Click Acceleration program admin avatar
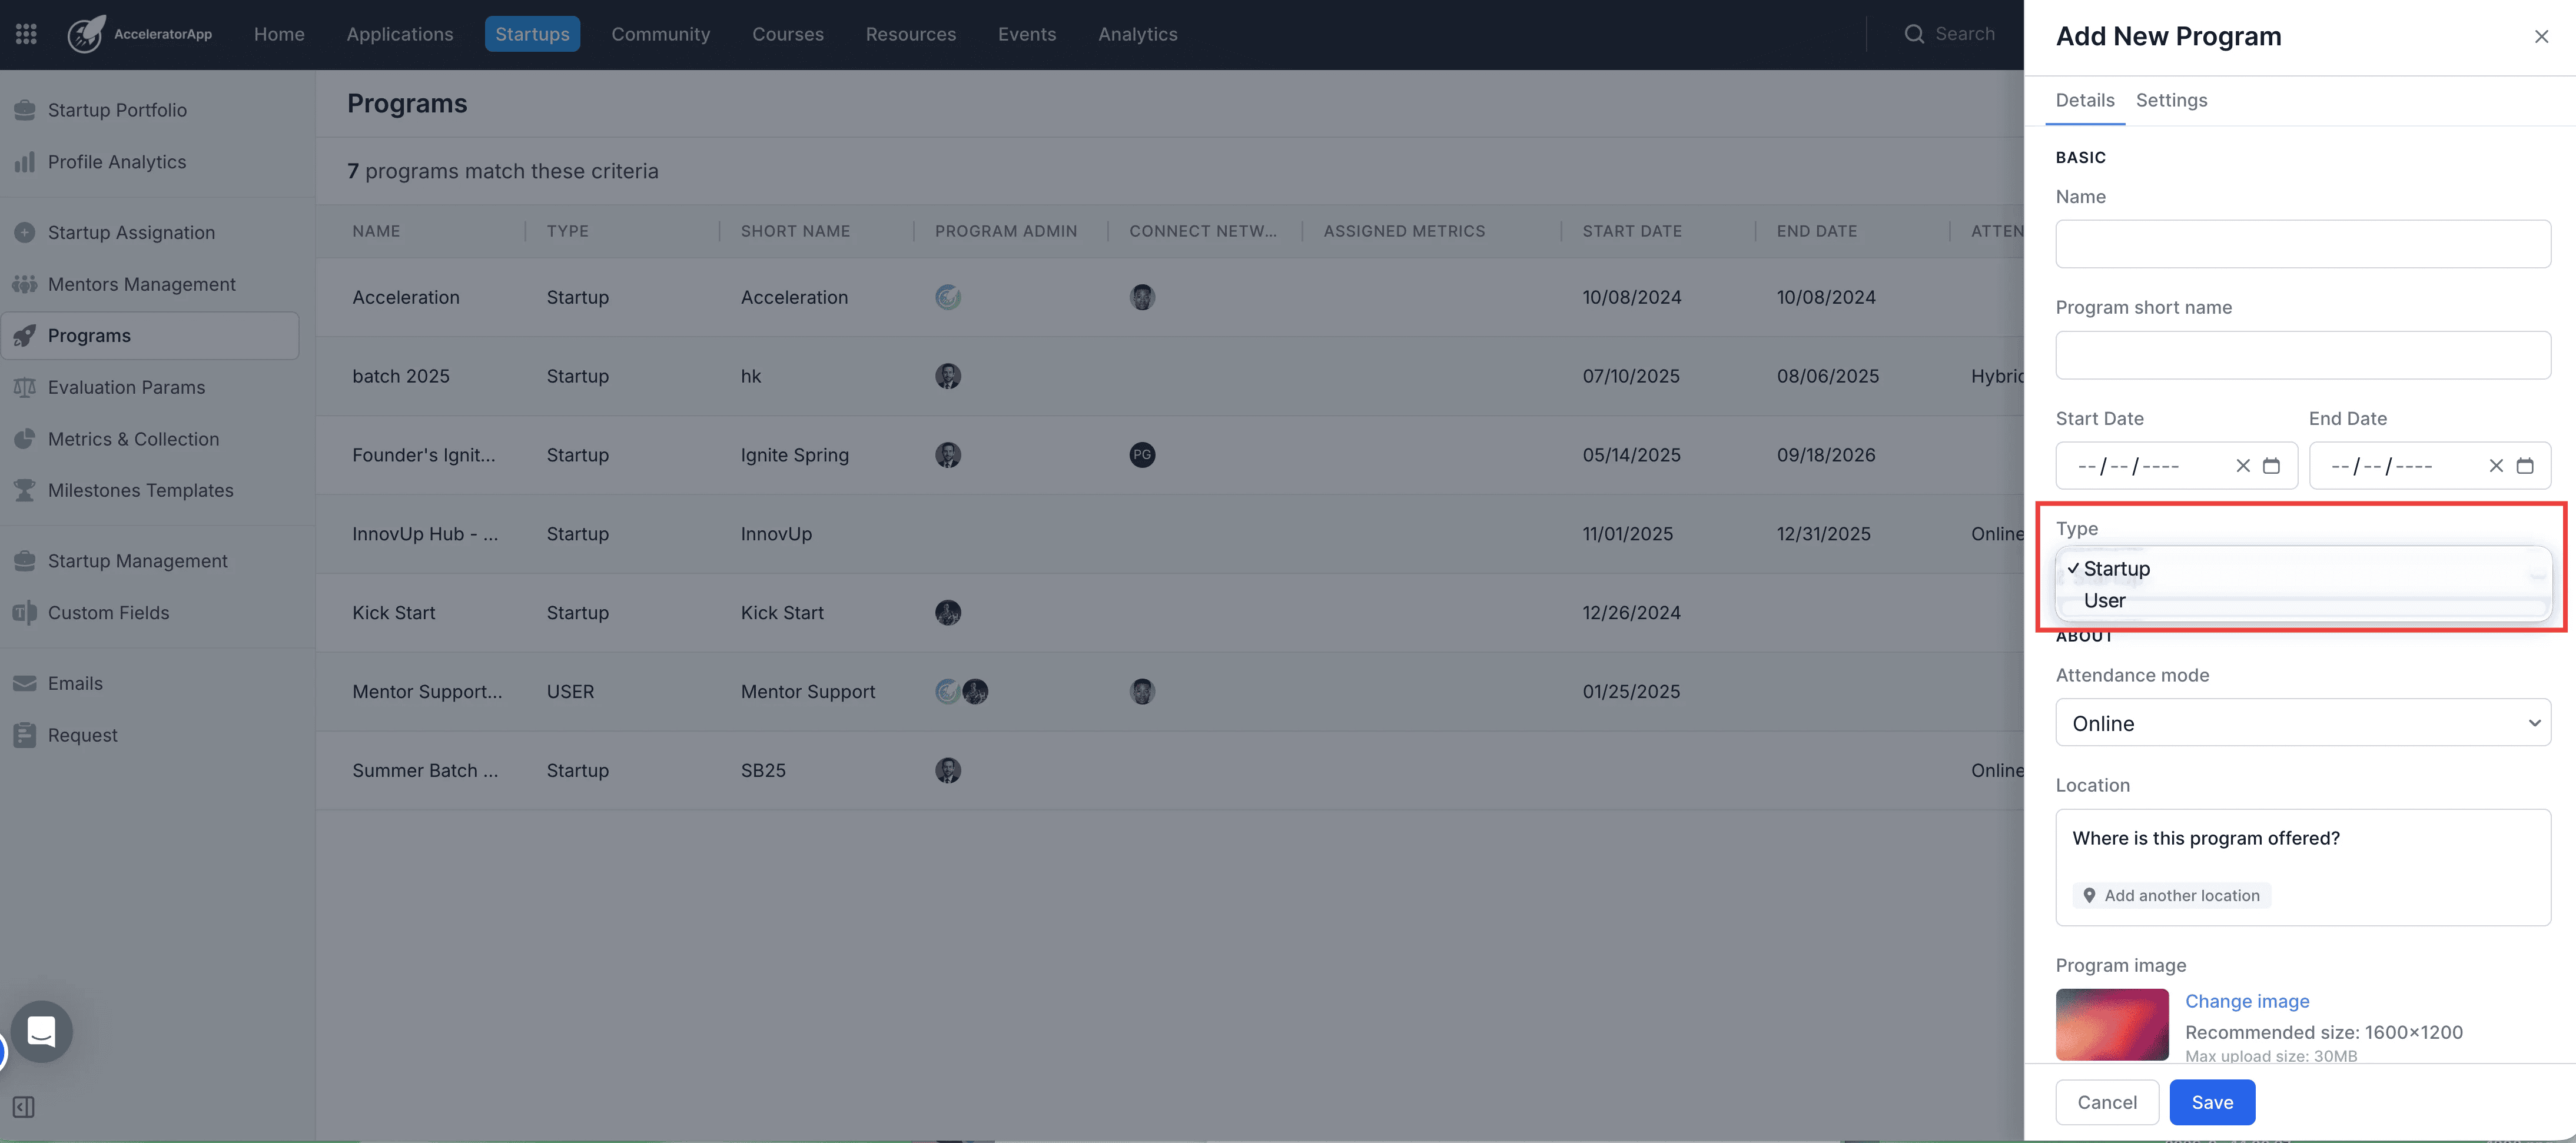This screenshot has width=2576, height=1143. [948, 297]
